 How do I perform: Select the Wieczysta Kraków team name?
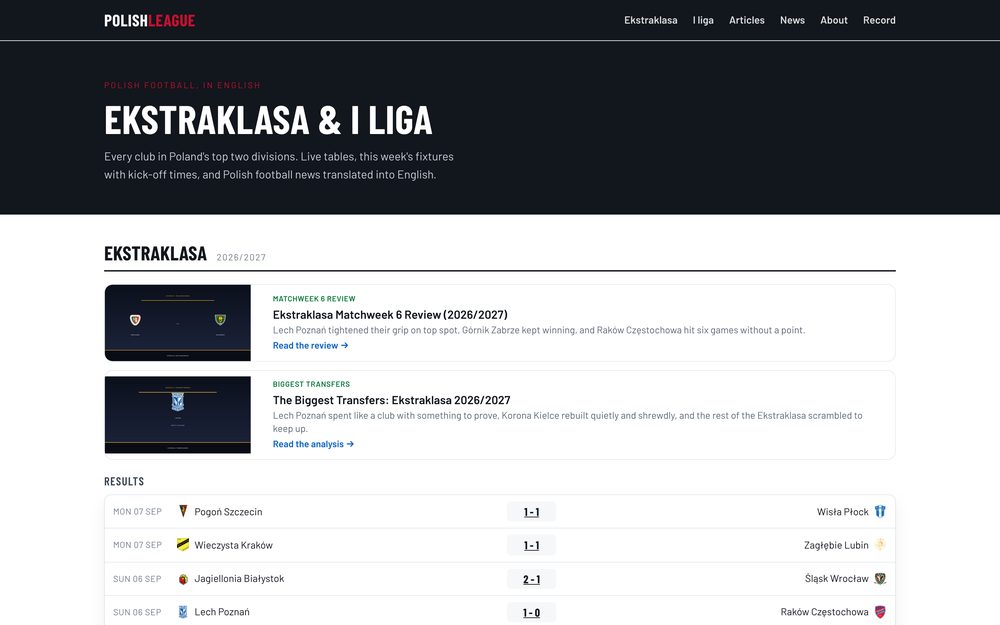(x=233, y=545)
